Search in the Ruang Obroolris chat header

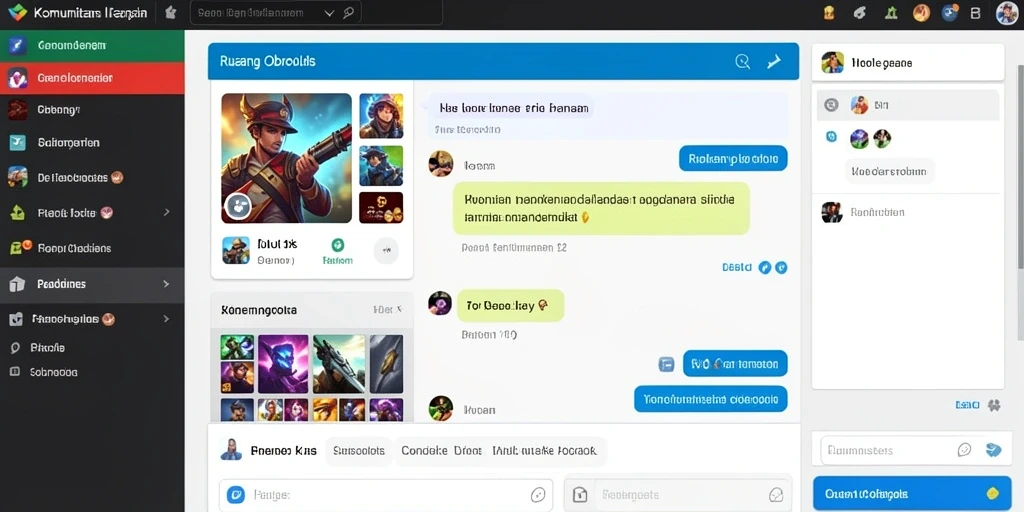pos(743,61)
